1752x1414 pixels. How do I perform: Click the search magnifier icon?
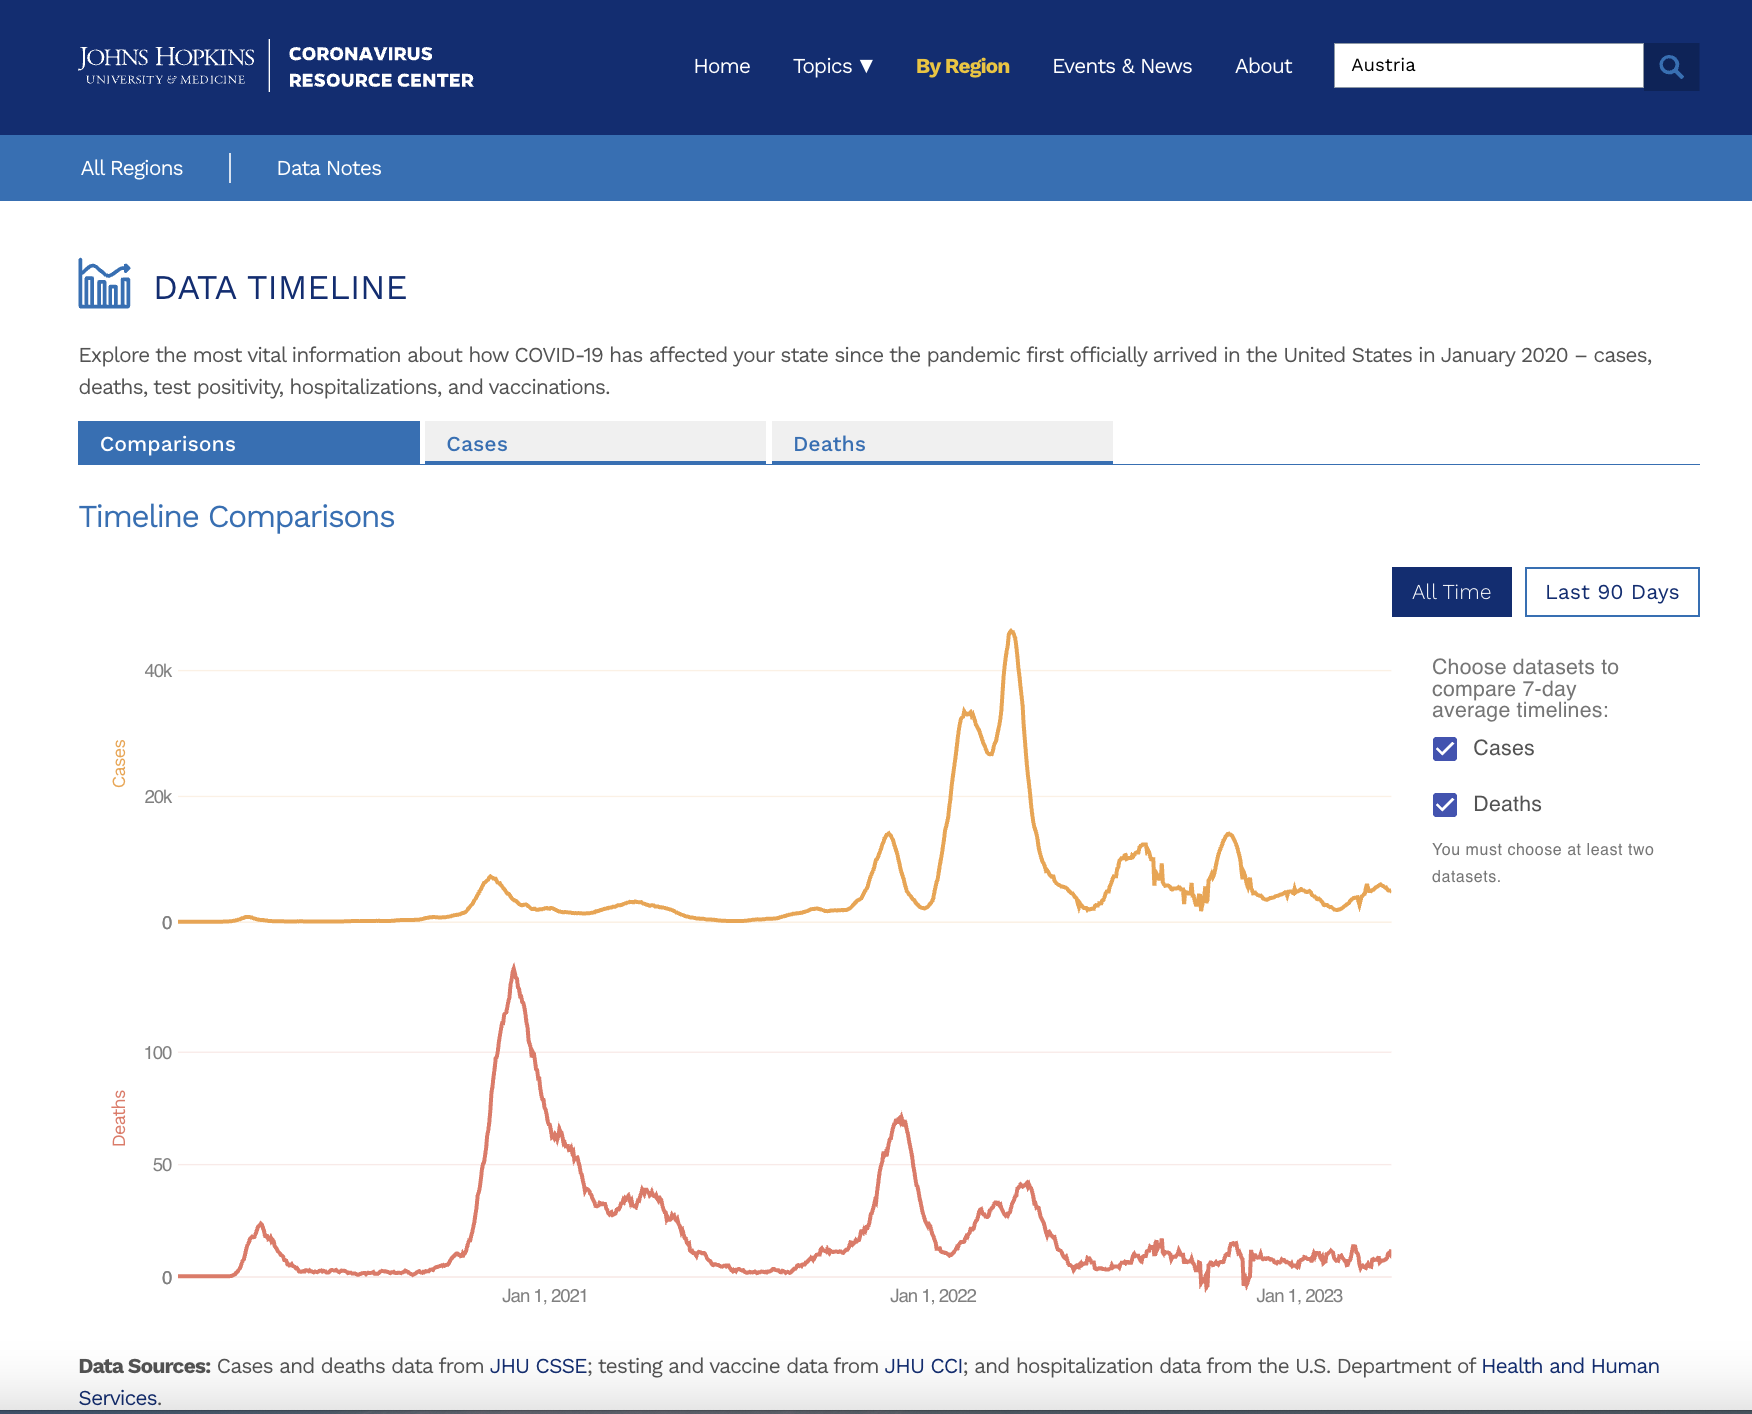(x=1671, y=67)
